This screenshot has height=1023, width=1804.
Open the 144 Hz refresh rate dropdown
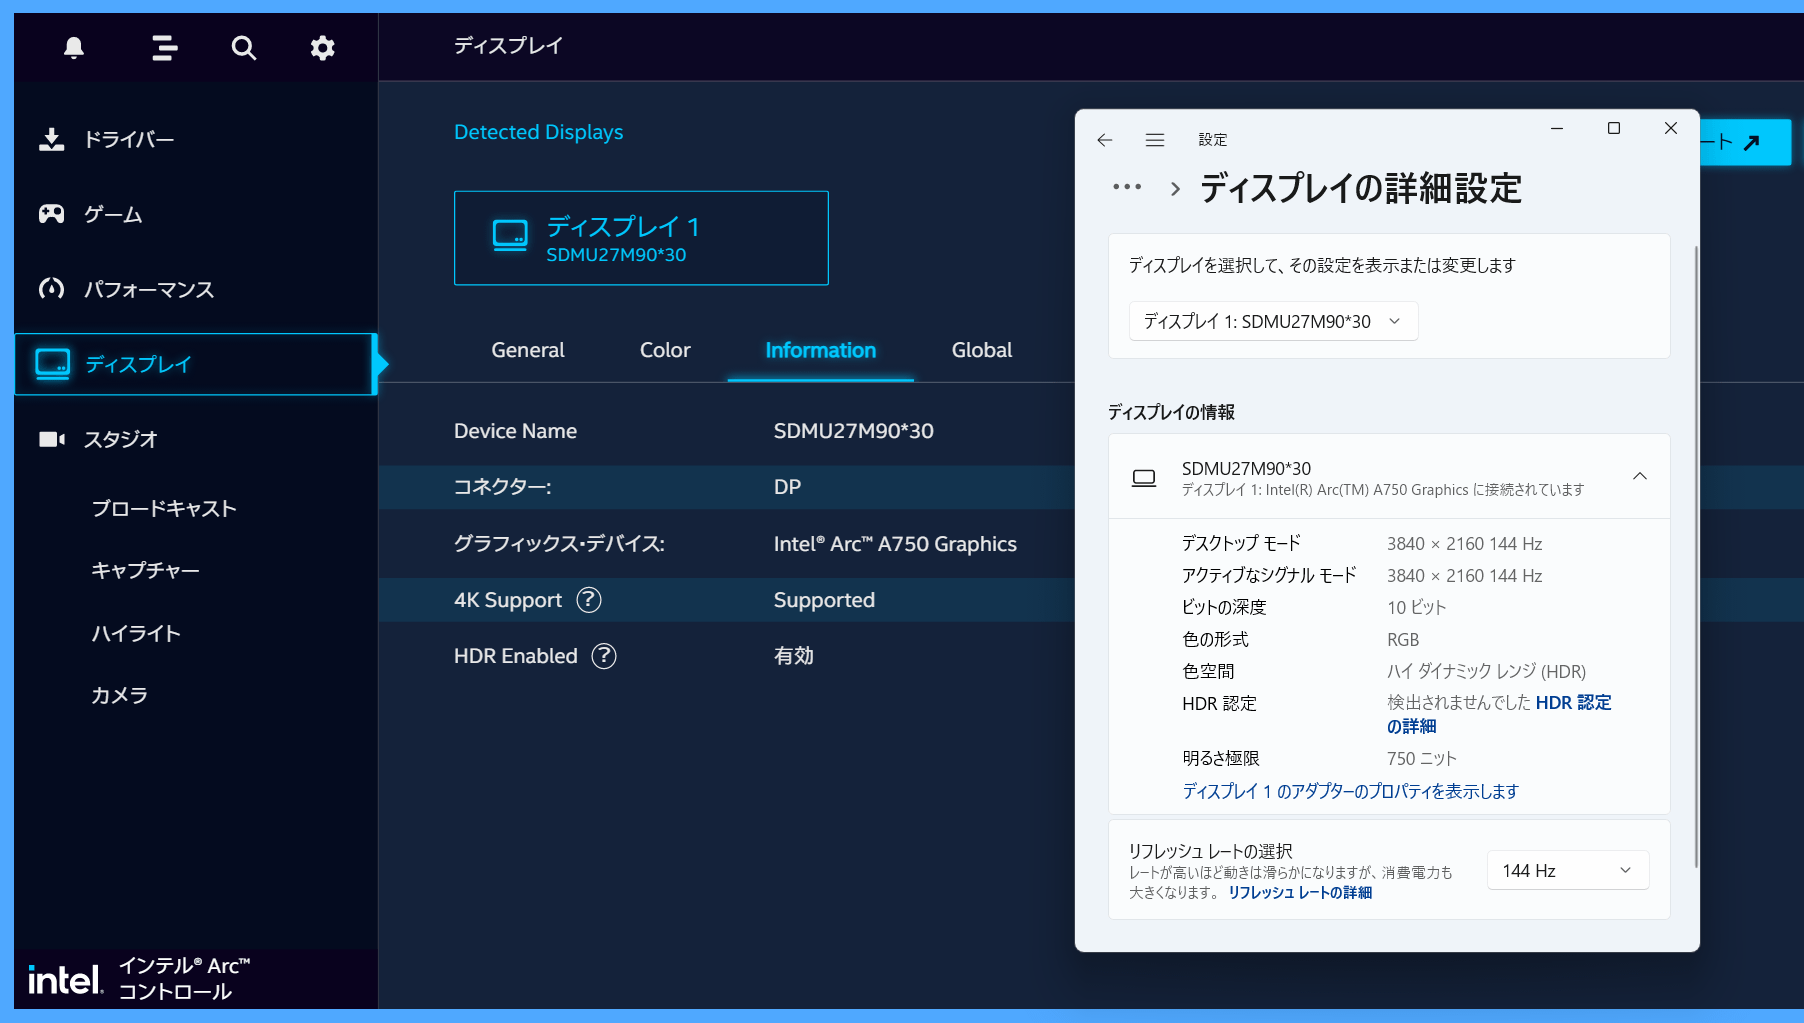pyautogui.click(x=1568, y=870)
